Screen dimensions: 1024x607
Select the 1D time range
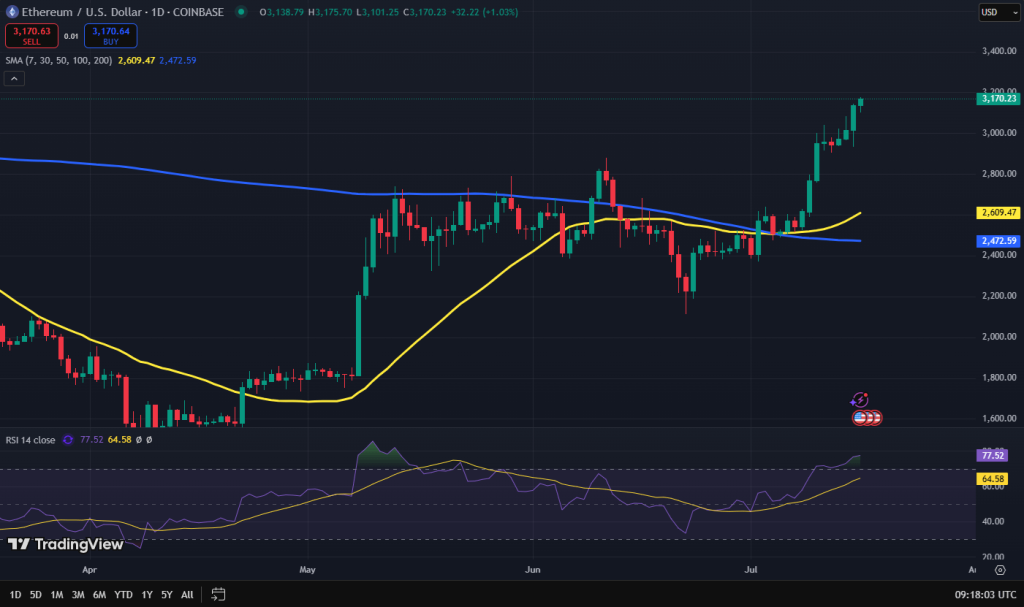pos(15,595)
